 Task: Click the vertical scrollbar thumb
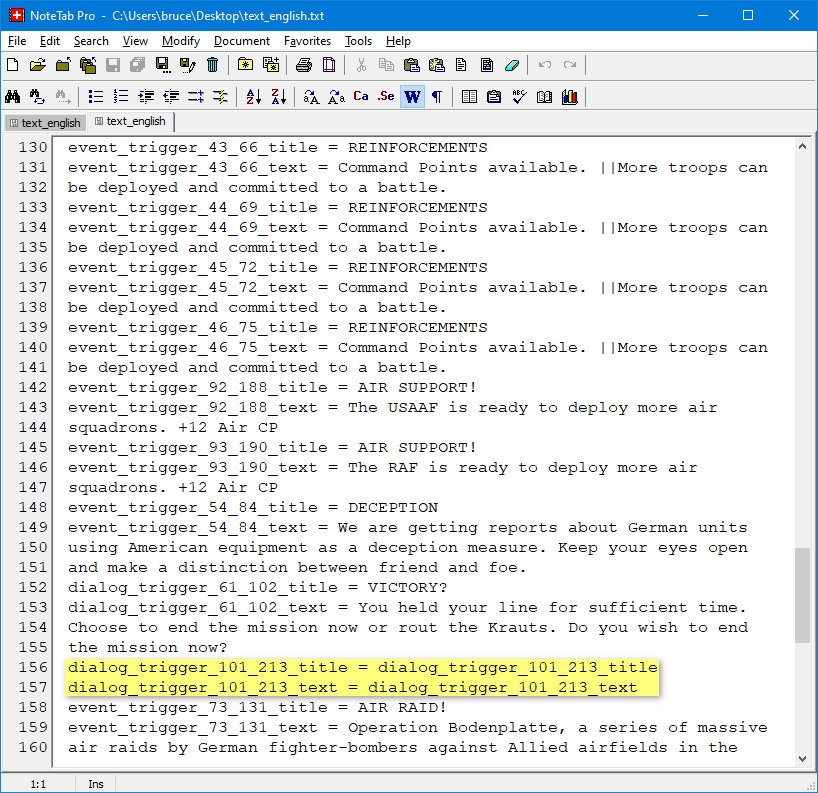[802, 594]
